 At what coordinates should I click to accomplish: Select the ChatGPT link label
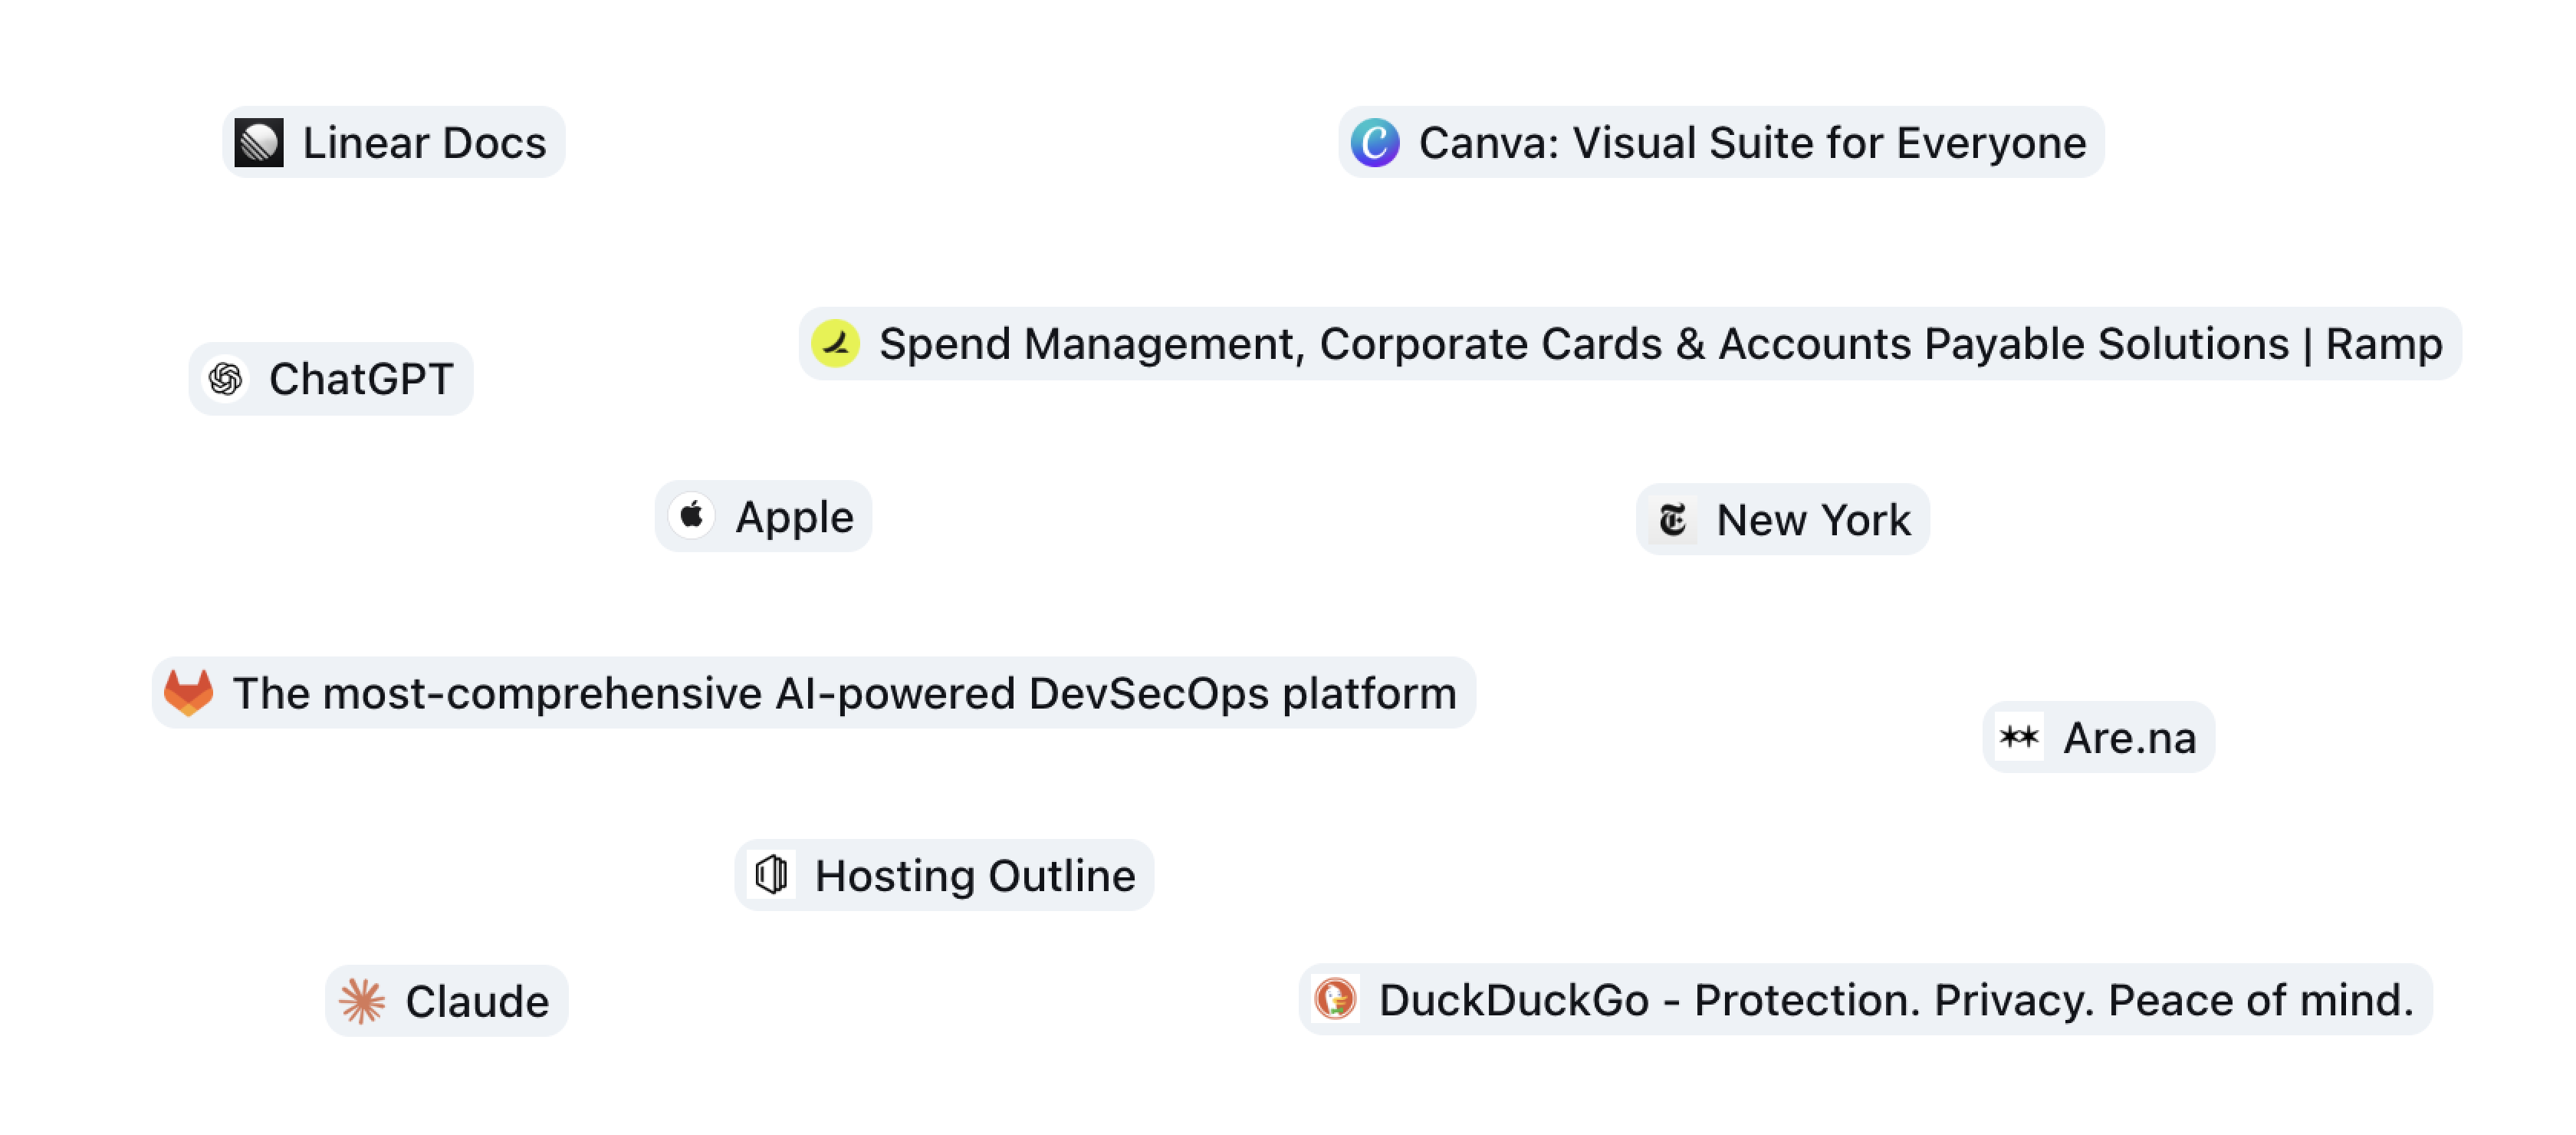point(361,379)
